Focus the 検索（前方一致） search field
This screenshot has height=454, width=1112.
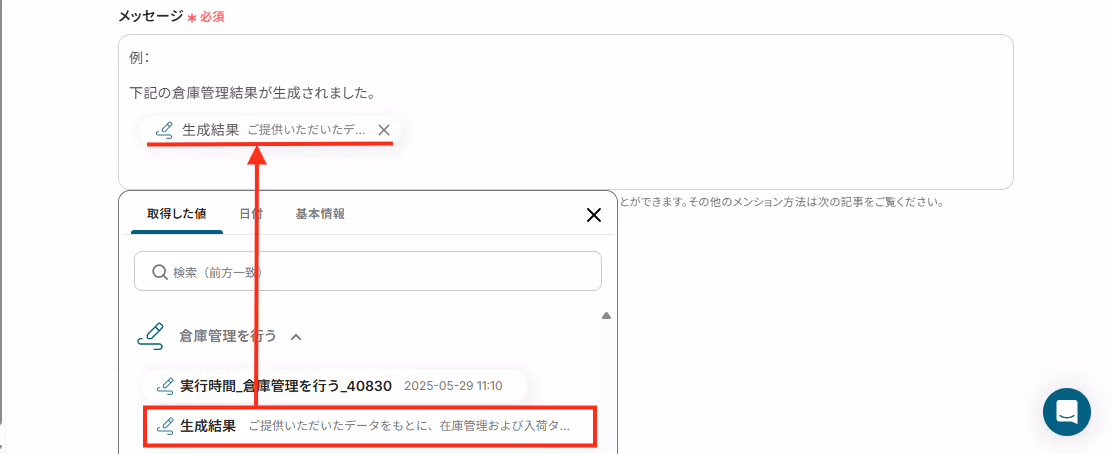click(x=368, y=271)
